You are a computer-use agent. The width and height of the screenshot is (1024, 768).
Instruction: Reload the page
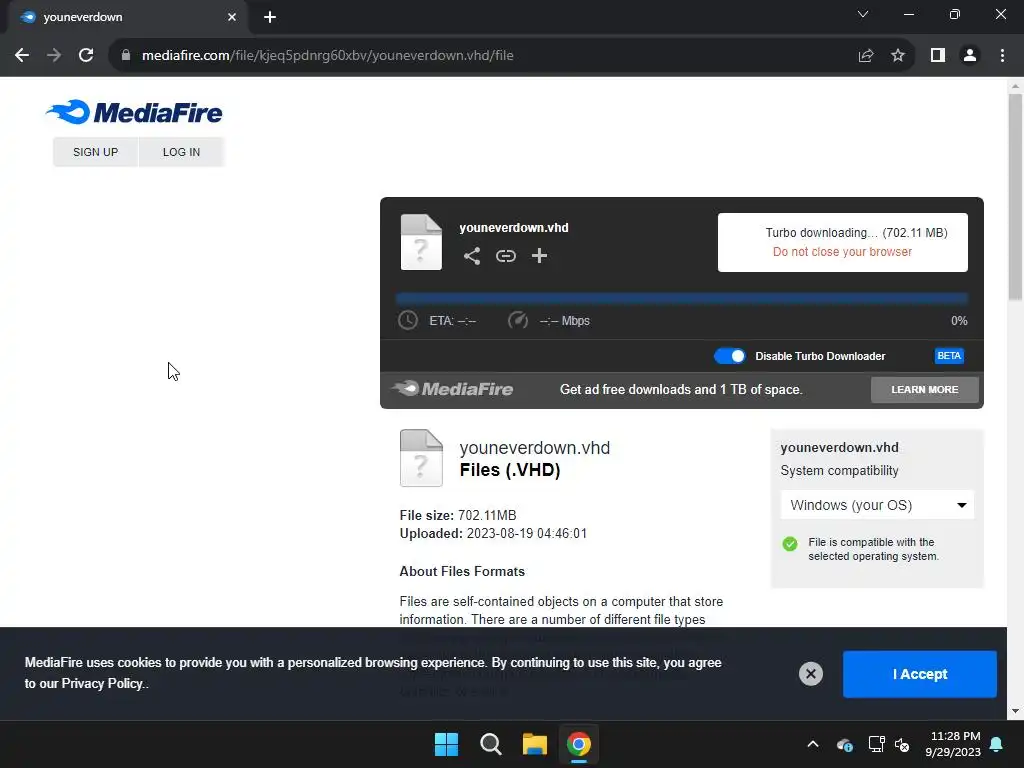[86, 56]
